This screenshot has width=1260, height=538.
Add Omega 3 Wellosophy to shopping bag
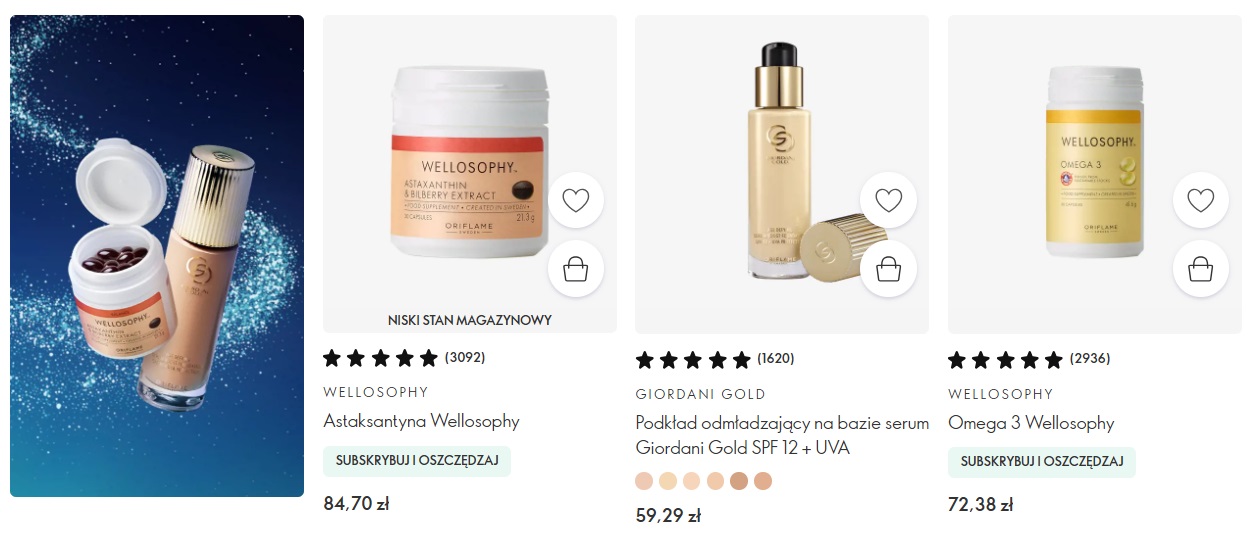point(1201,269)
